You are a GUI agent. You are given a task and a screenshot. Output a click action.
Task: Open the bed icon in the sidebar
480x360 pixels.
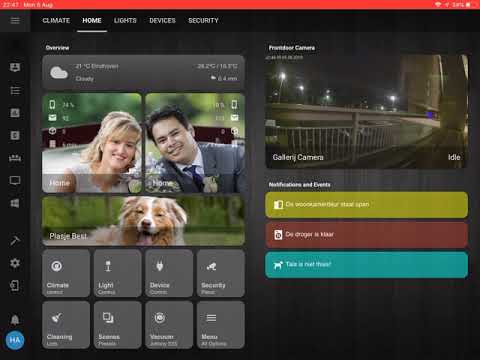[15, 158]
